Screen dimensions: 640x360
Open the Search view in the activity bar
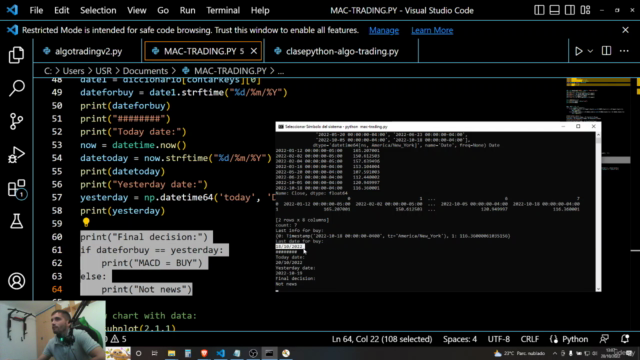coord(16,88)
